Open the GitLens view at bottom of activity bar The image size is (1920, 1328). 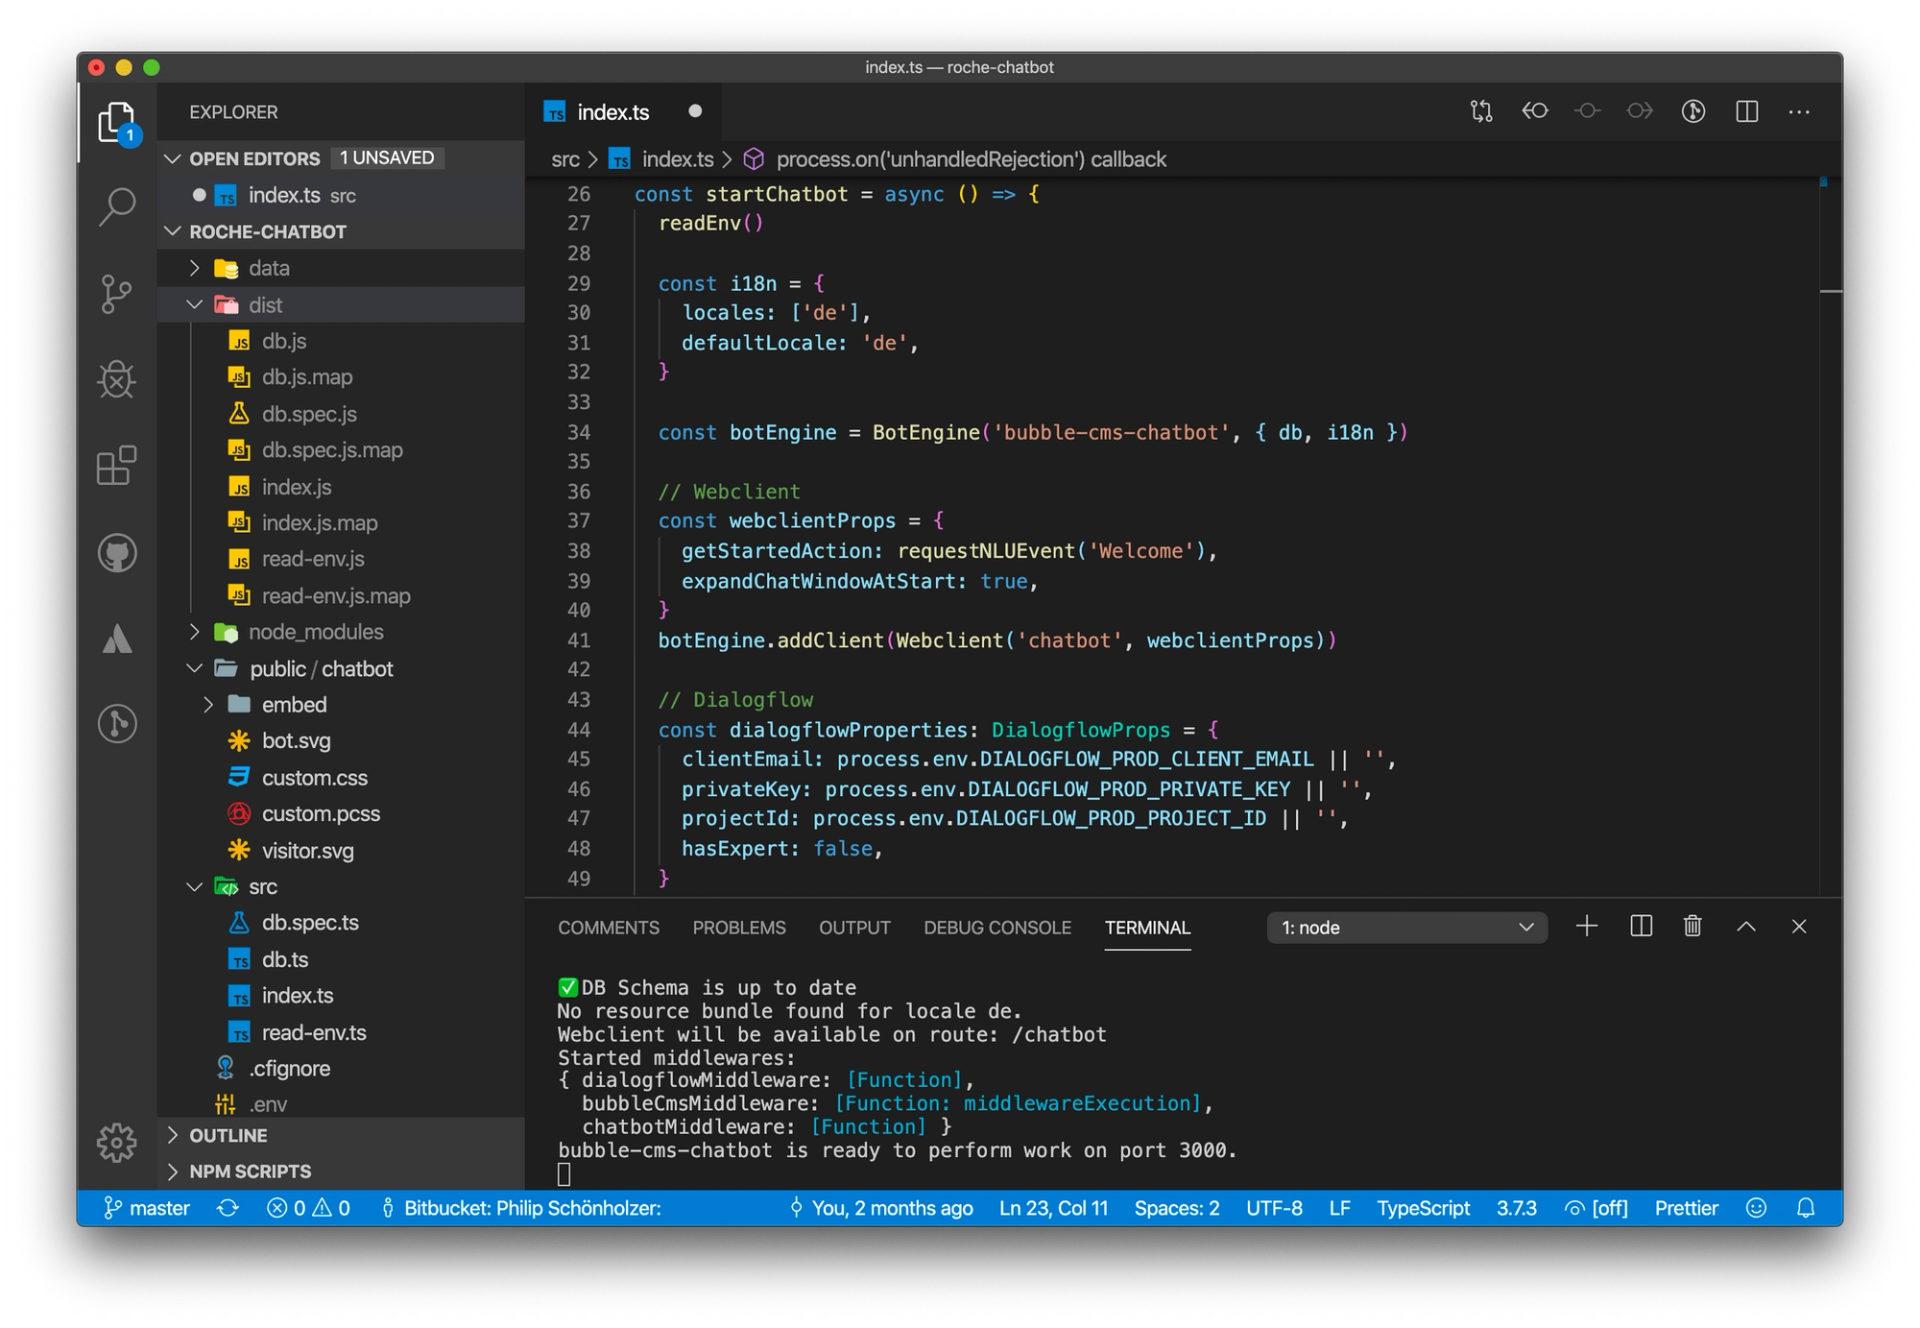[x=117, y=723]
